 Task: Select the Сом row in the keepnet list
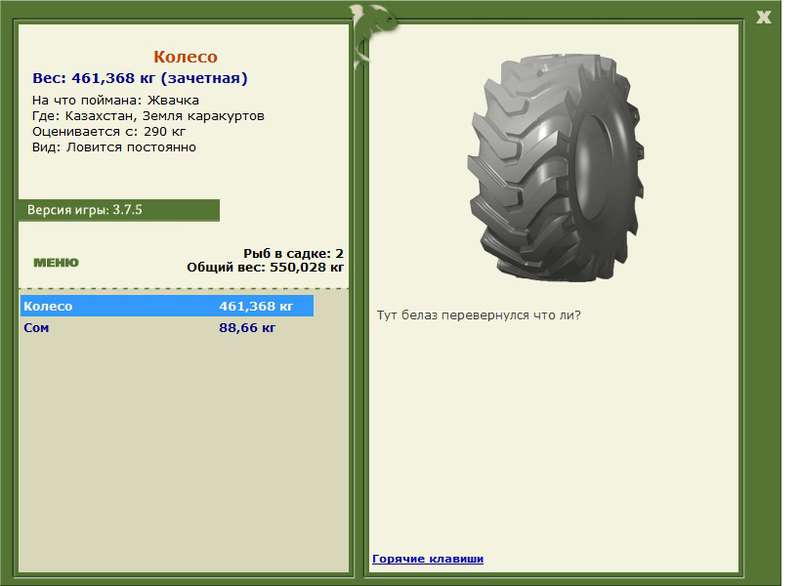(167, 327)
